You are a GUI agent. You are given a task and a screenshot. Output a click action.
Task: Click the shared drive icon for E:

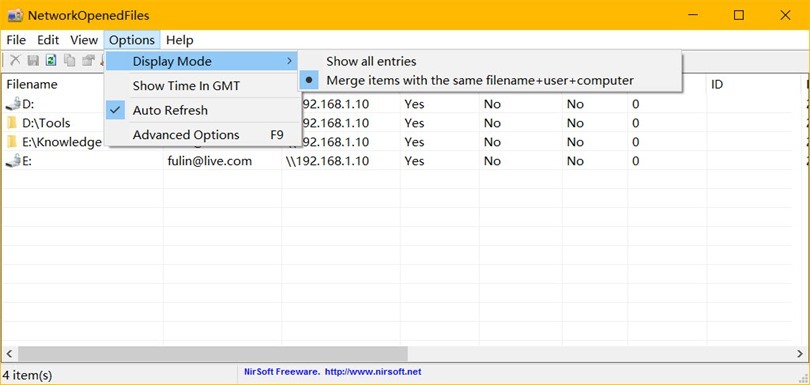point(13,161)
